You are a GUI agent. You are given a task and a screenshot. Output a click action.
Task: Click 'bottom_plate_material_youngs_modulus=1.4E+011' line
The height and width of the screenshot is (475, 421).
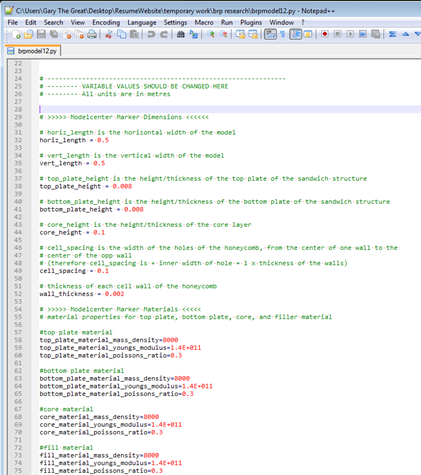pyautogui.click(x=126, y=386)
